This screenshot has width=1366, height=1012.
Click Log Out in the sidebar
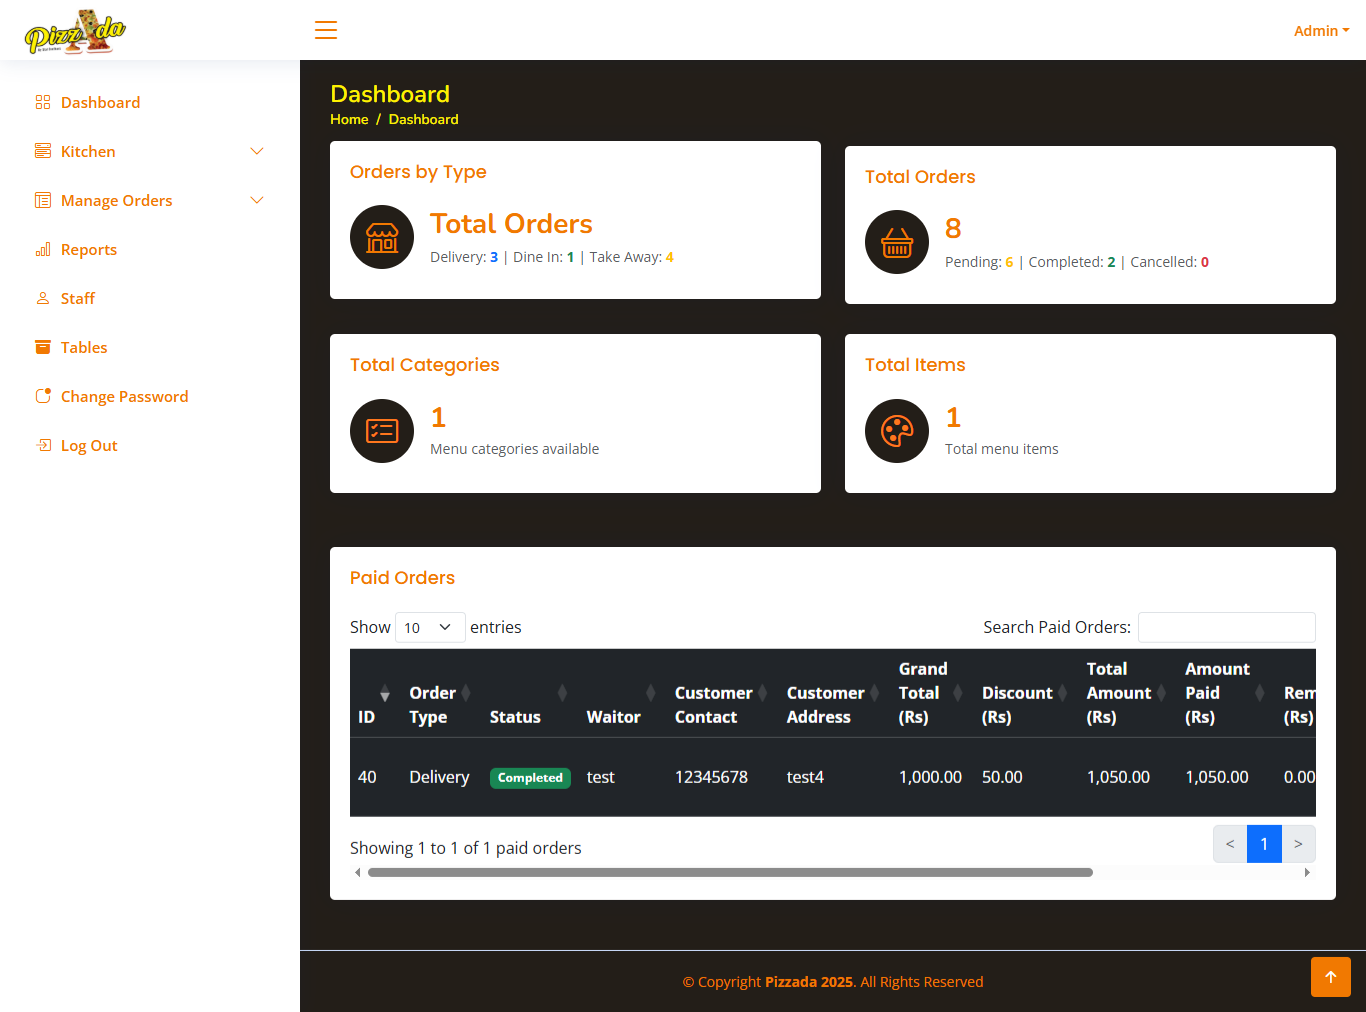(x=89, y=446)
